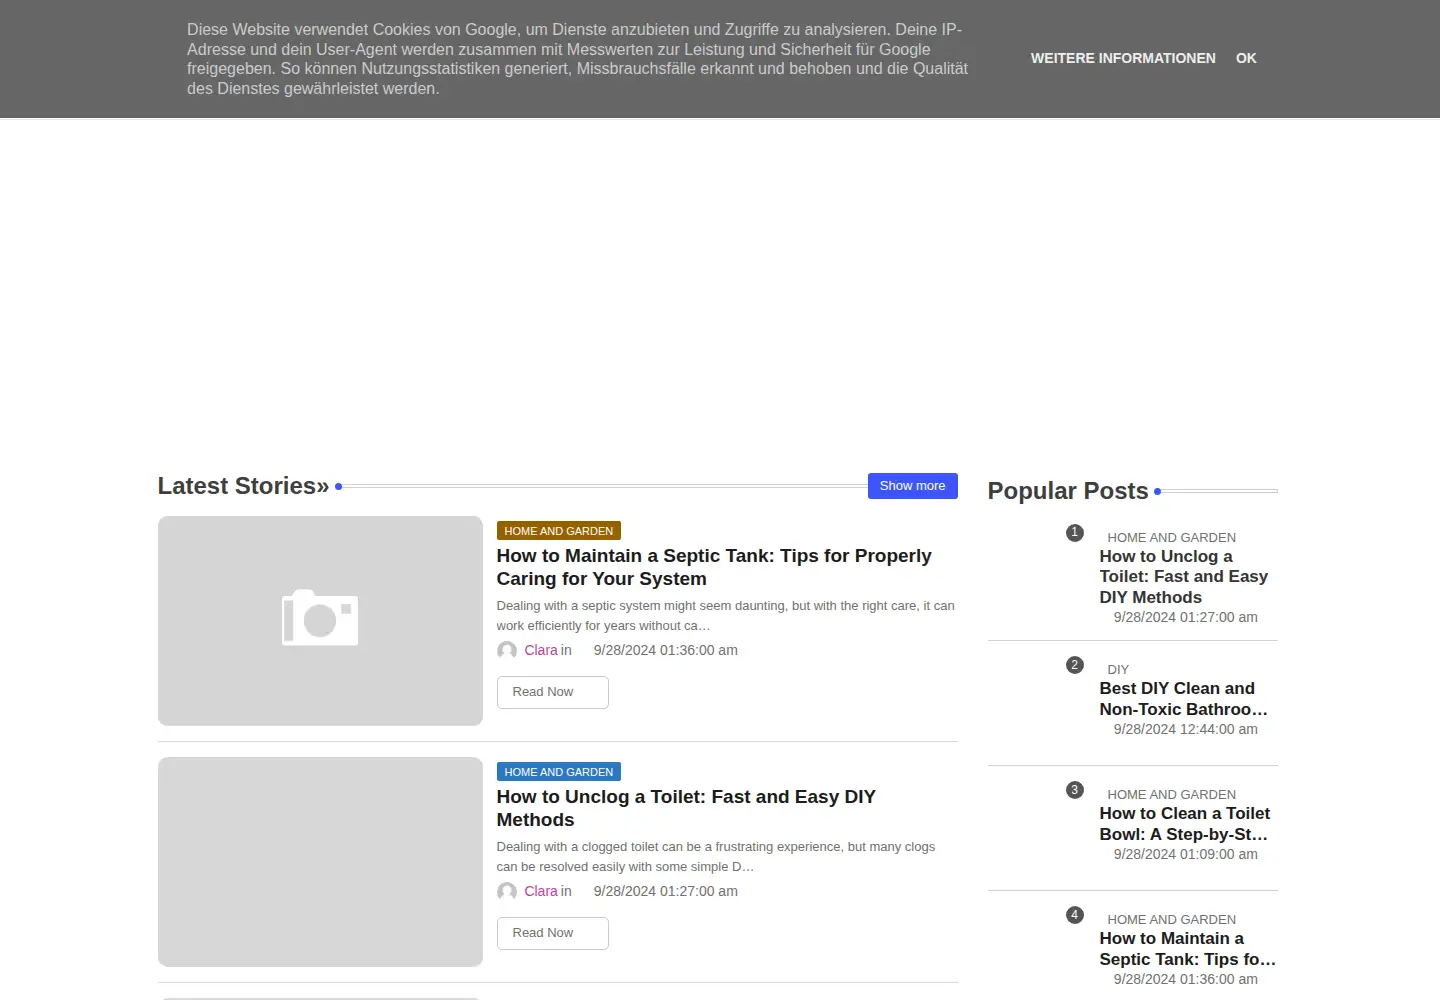The image size is (1440, 1000).
Task: Click HOME AND GARDEN label above popular post 3
Action: pyautogui.click(x=1171, y=795)
